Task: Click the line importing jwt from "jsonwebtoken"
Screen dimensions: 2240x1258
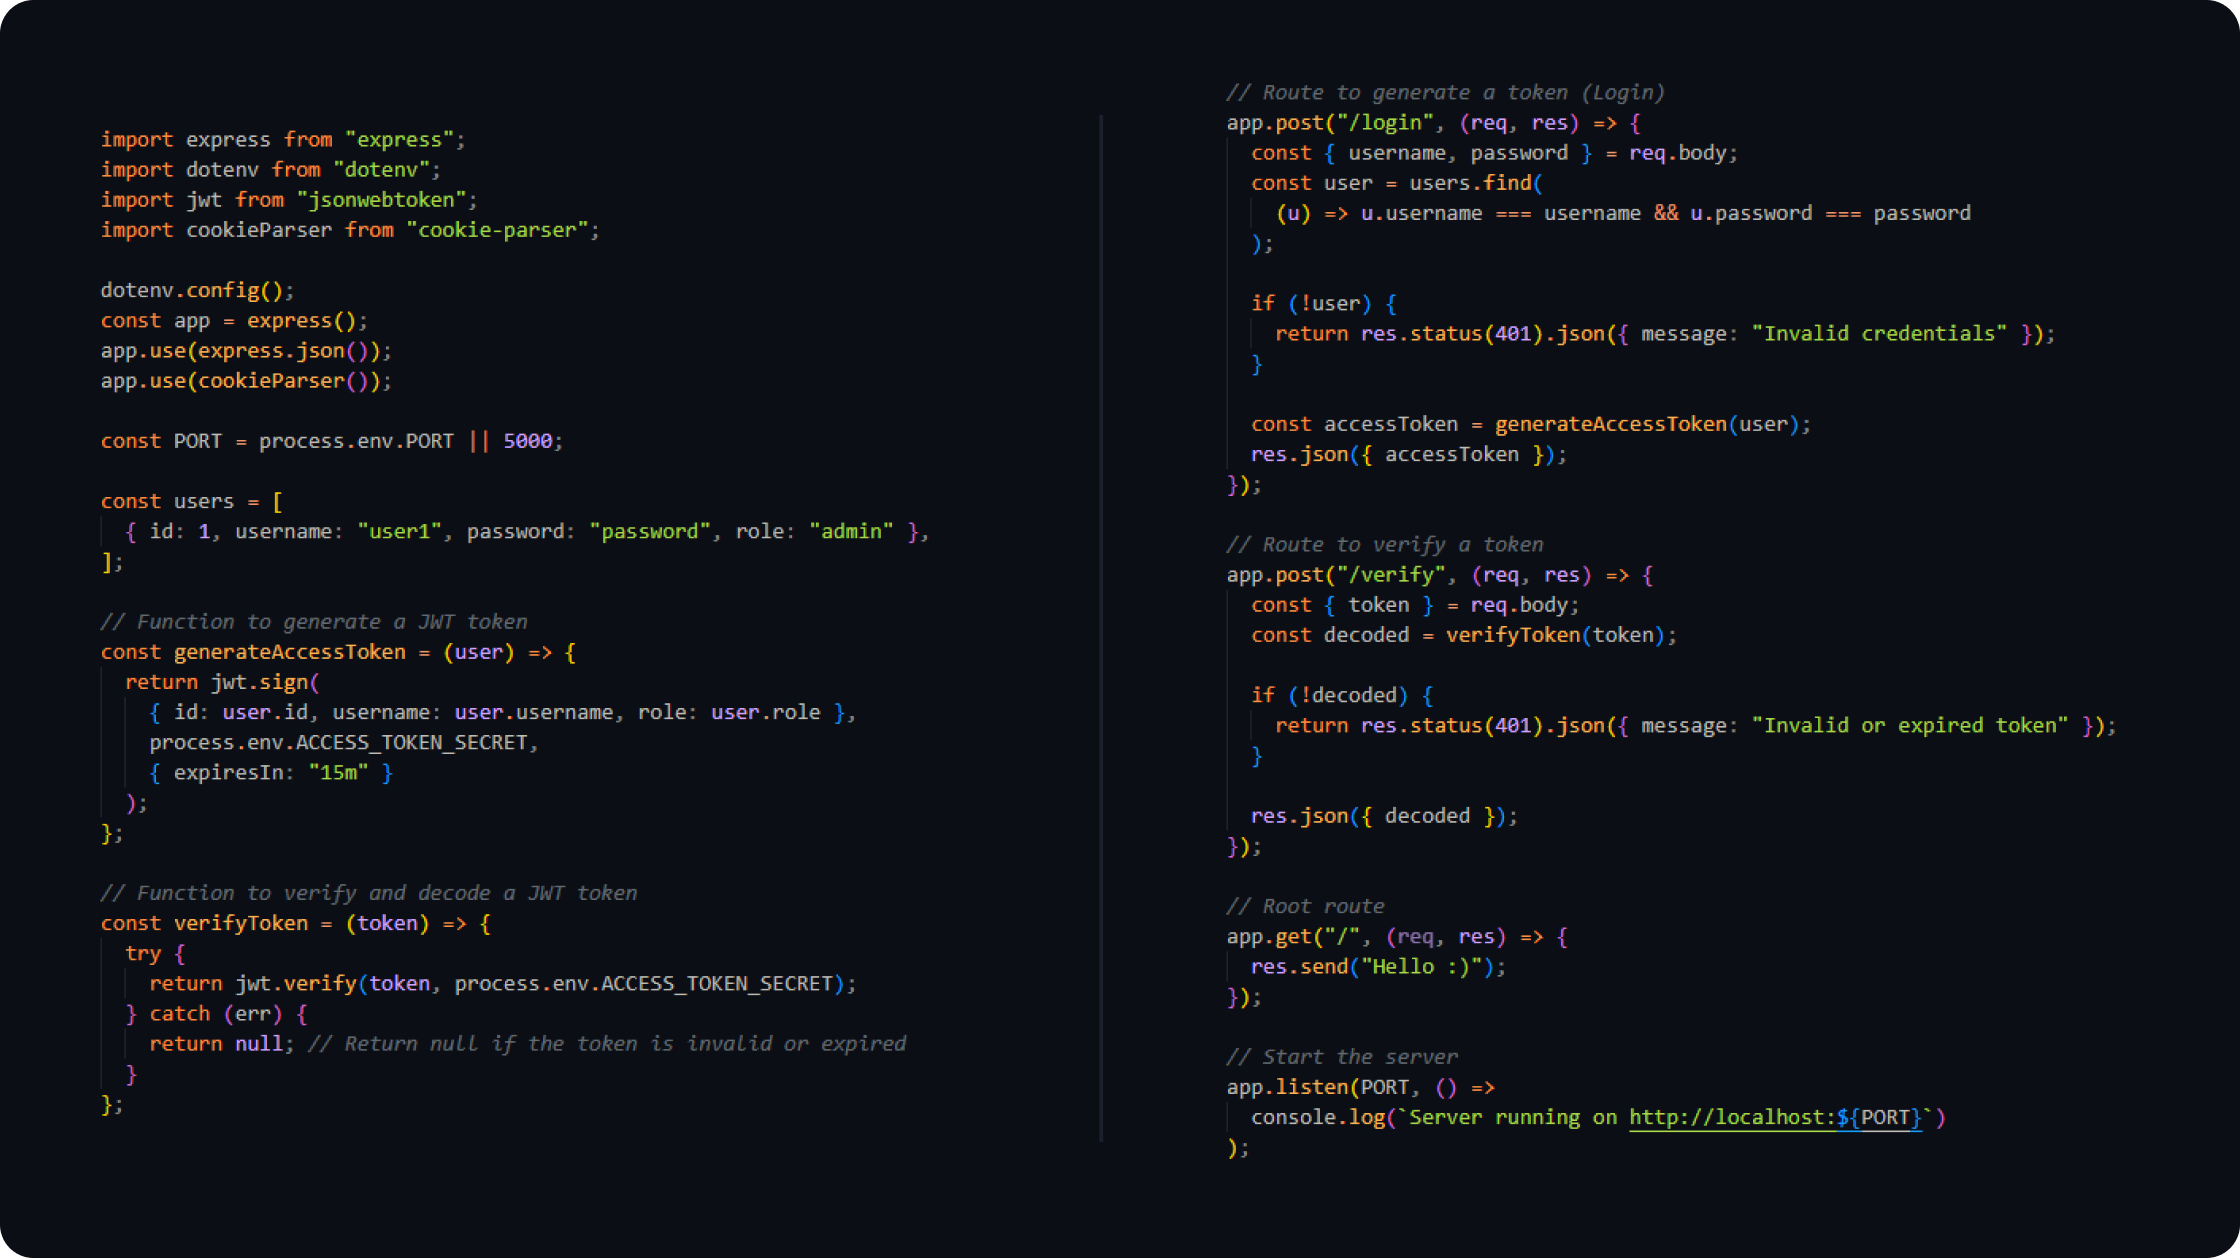Action: pos(289,199)
